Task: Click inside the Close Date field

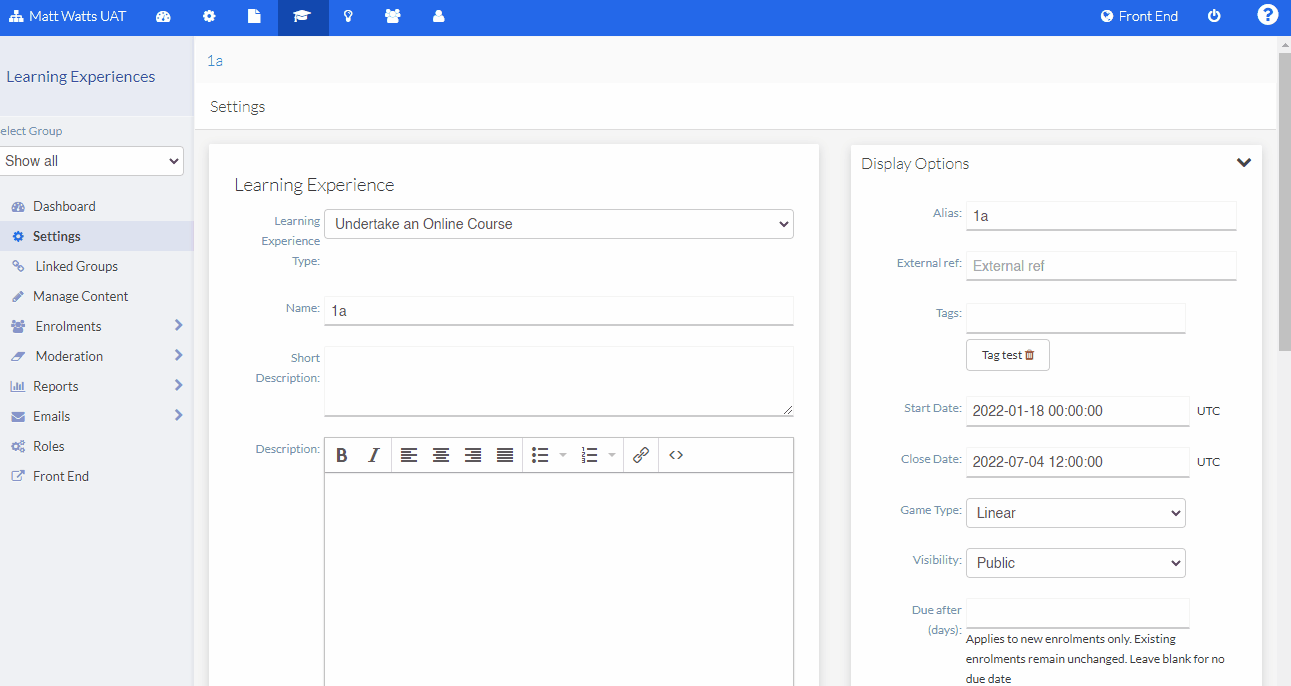Action: (1076, 461)
